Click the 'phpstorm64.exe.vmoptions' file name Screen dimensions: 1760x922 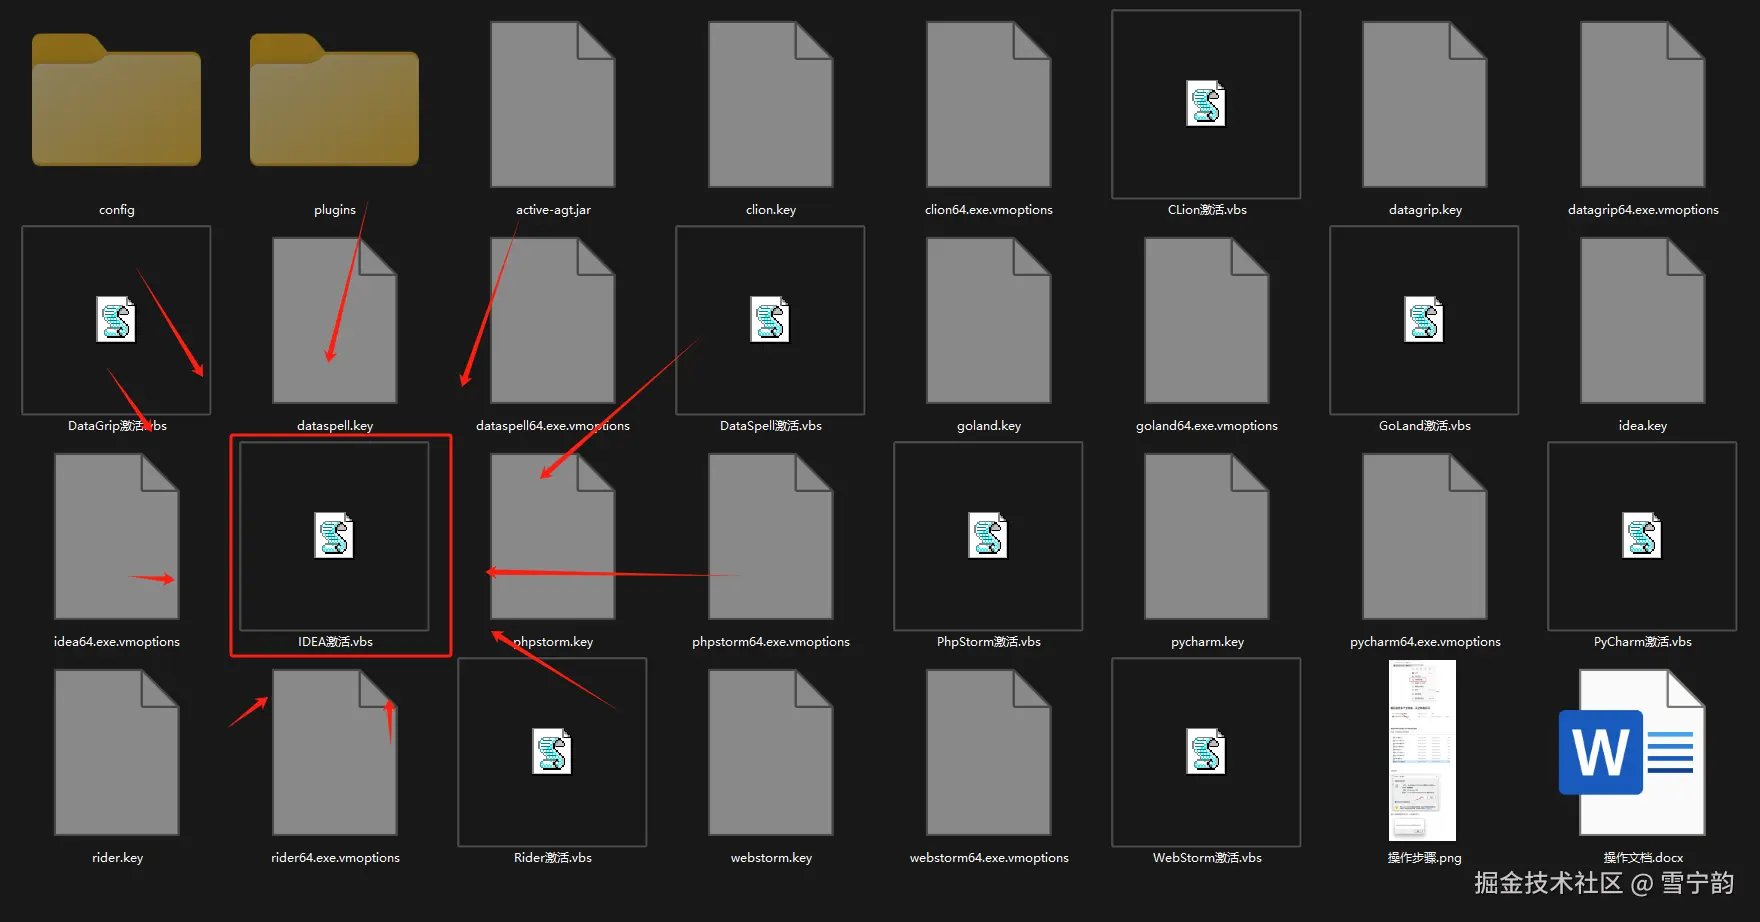coord(771,642)
